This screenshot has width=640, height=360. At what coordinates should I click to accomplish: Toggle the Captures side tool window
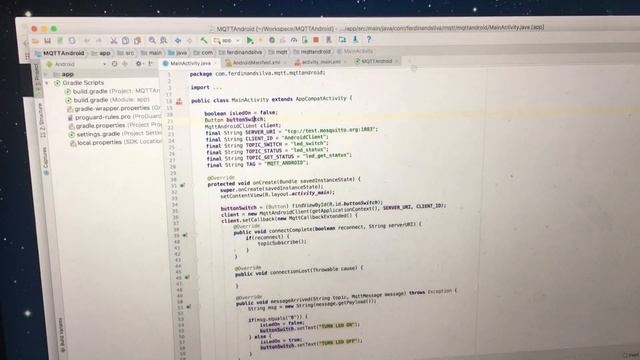tap(45, 160)
